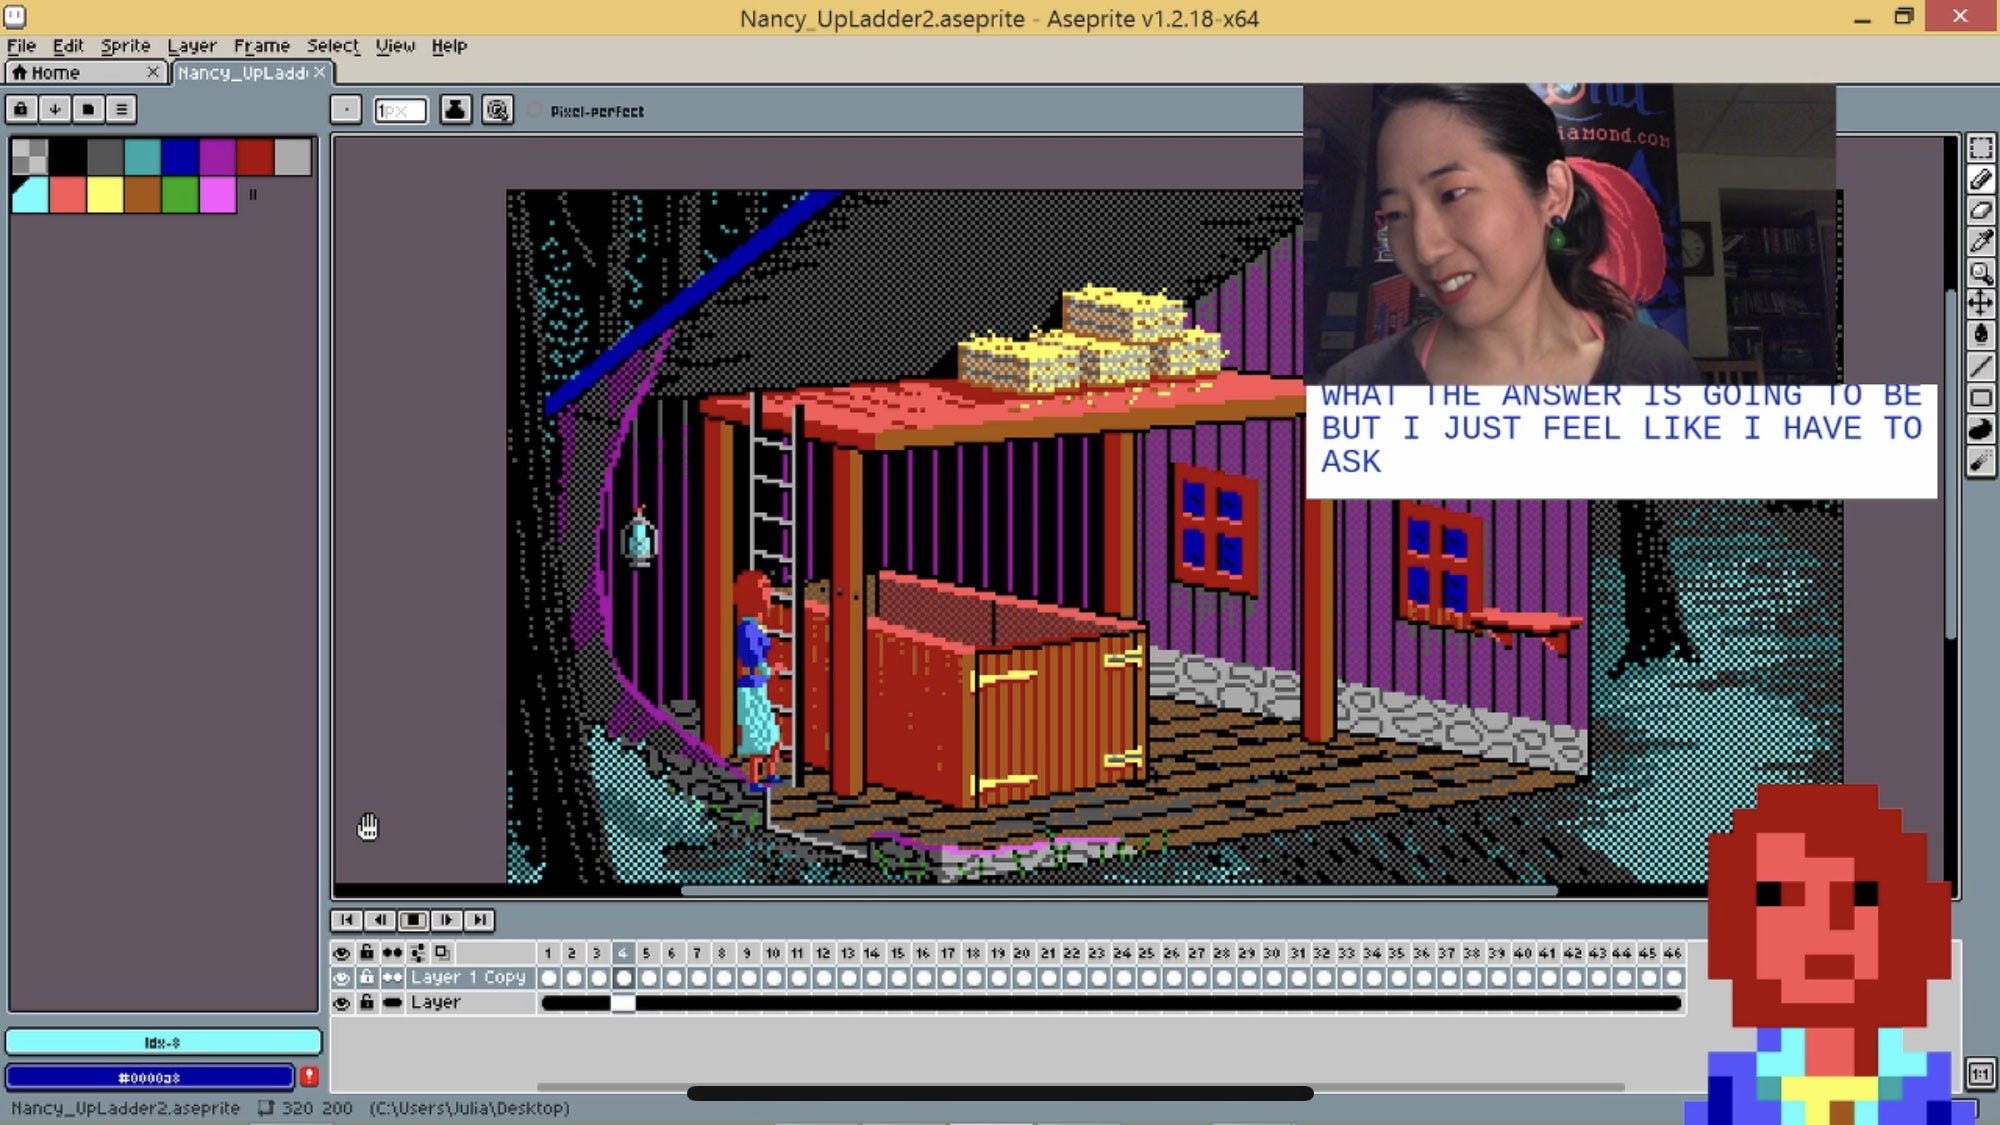Close the Nancy_UpLadder tab

coord(320,72)
